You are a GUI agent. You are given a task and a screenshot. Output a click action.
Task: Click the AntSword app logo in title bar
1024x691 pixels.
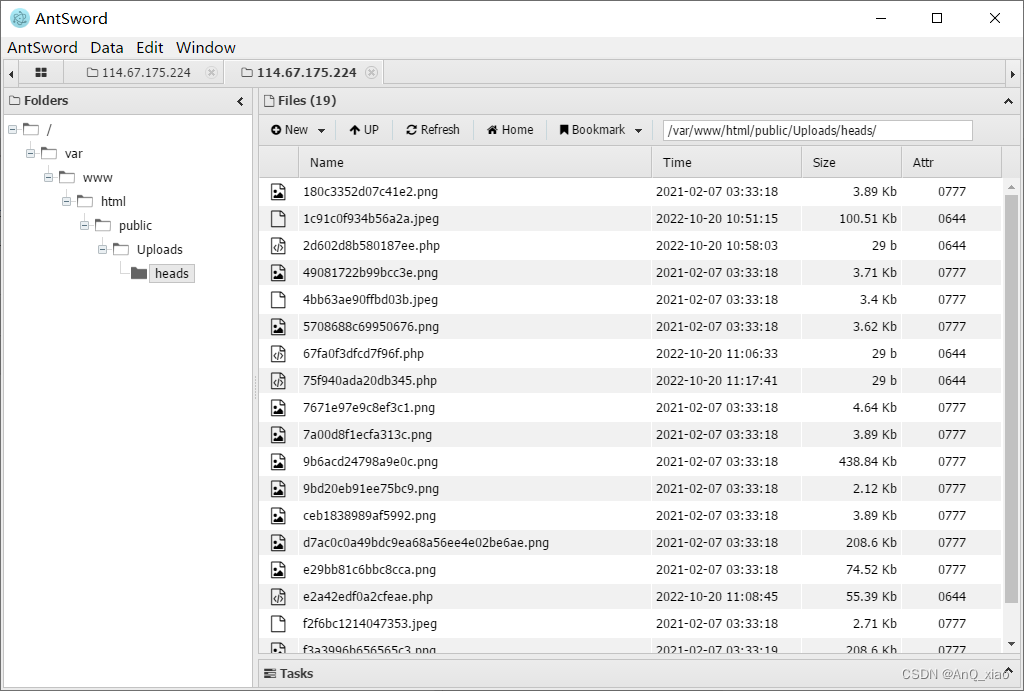click(x=20, y=18)
